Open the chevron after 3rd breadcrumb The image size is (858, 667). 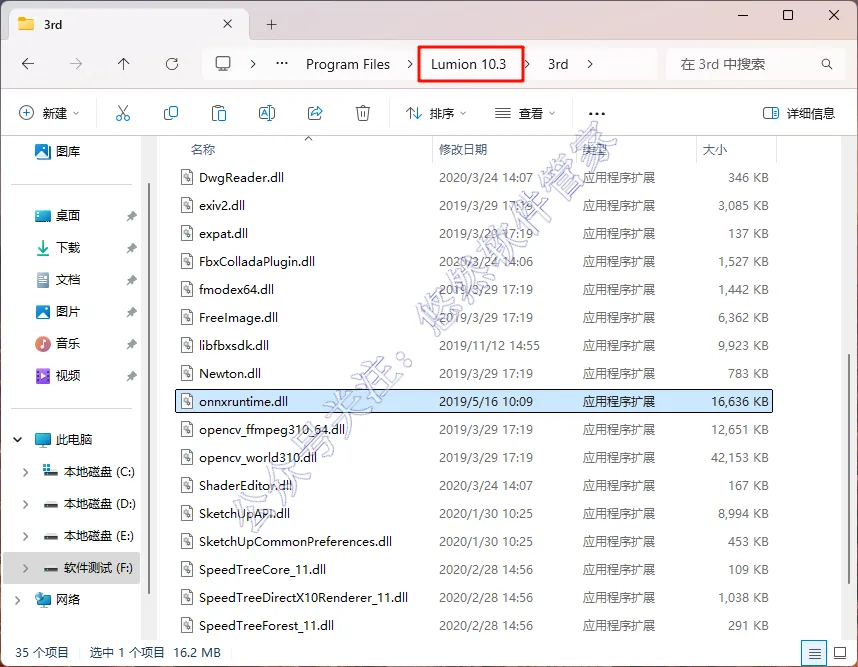coord(589,64)
